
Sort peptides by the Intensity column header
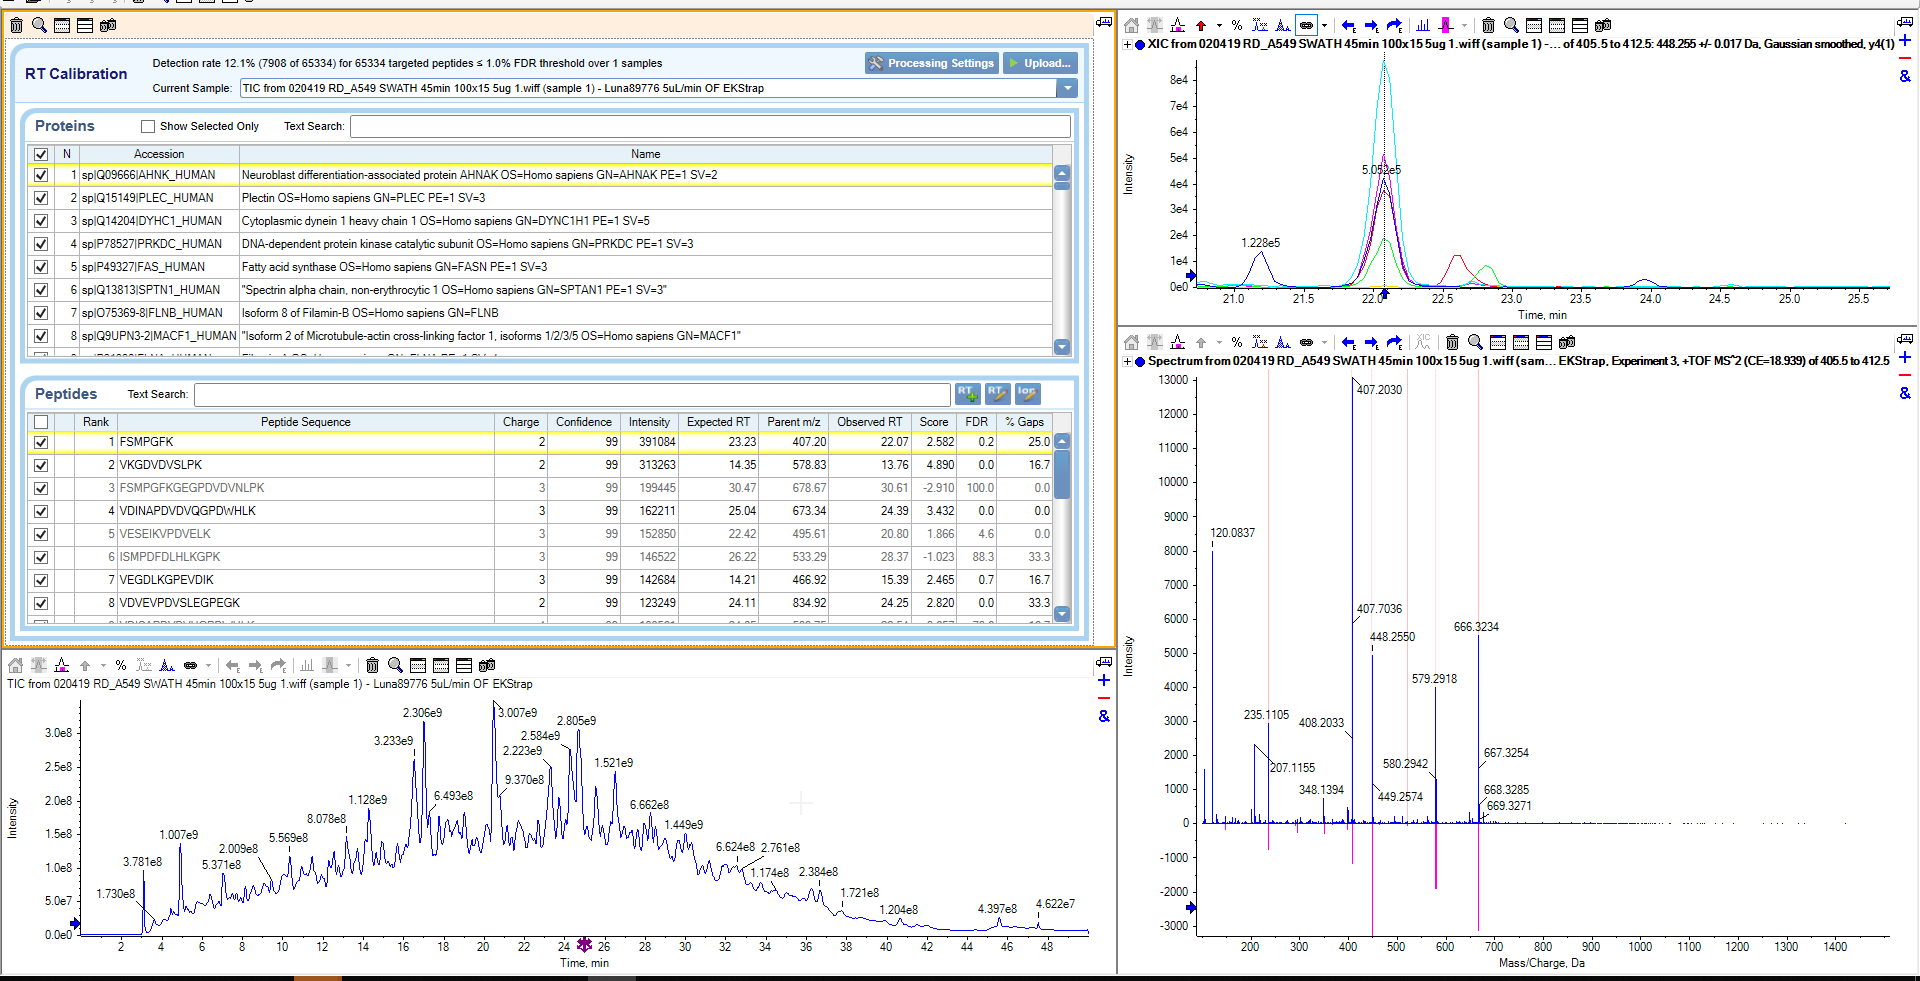(x=649, y=422)
